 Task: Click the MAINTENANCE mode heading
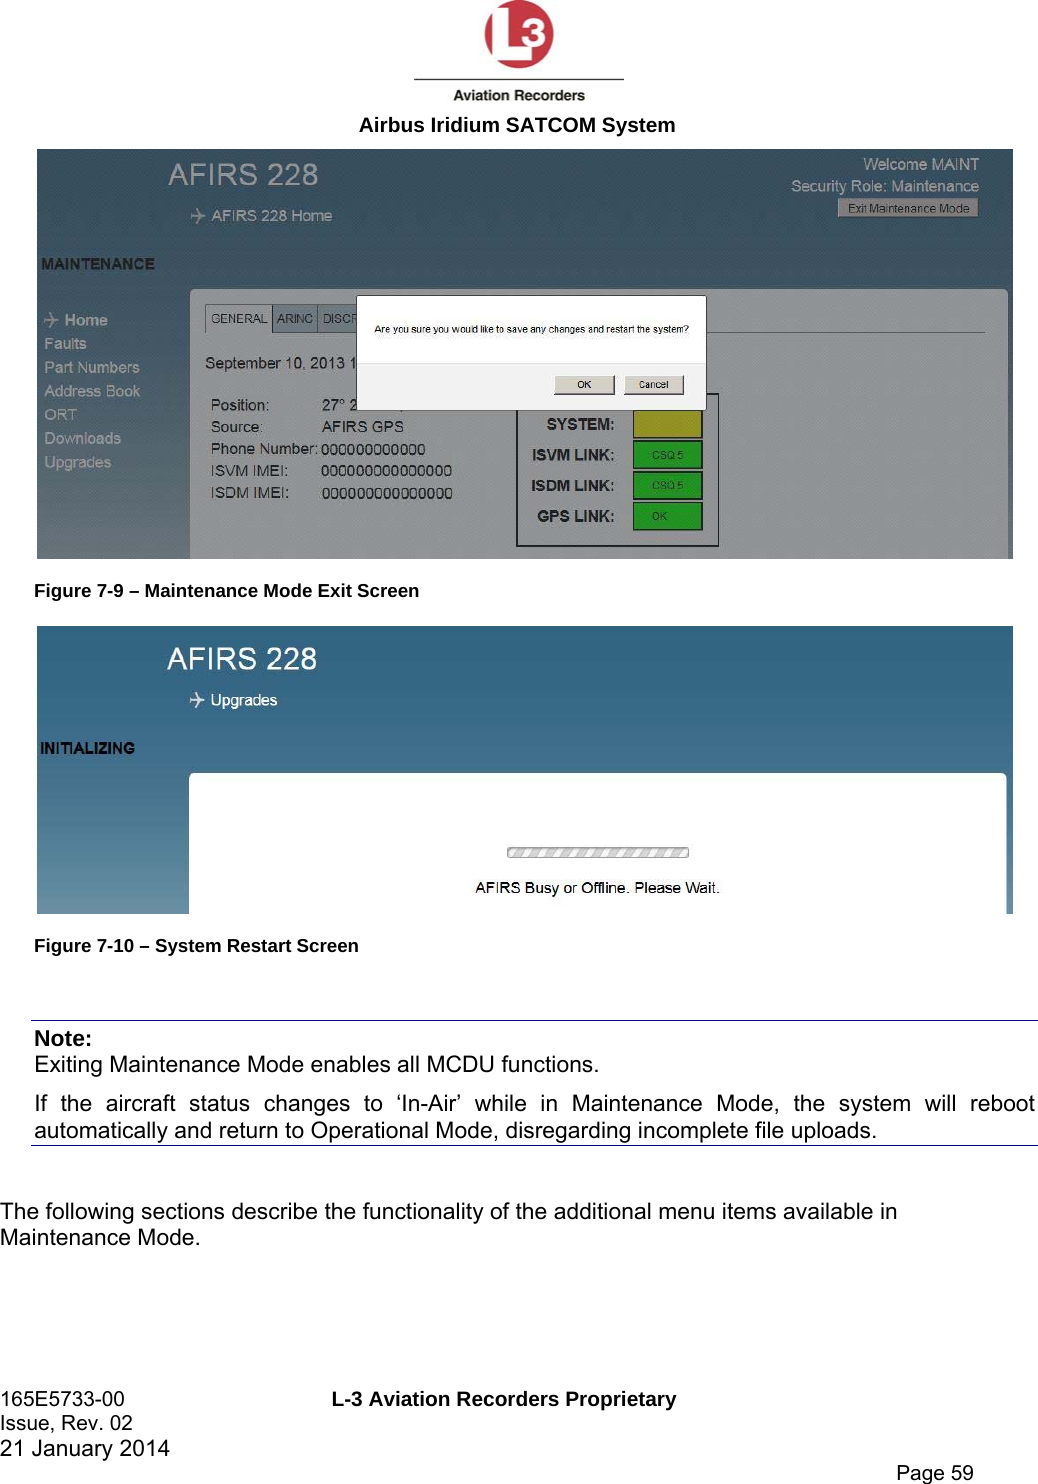point(98,264)
